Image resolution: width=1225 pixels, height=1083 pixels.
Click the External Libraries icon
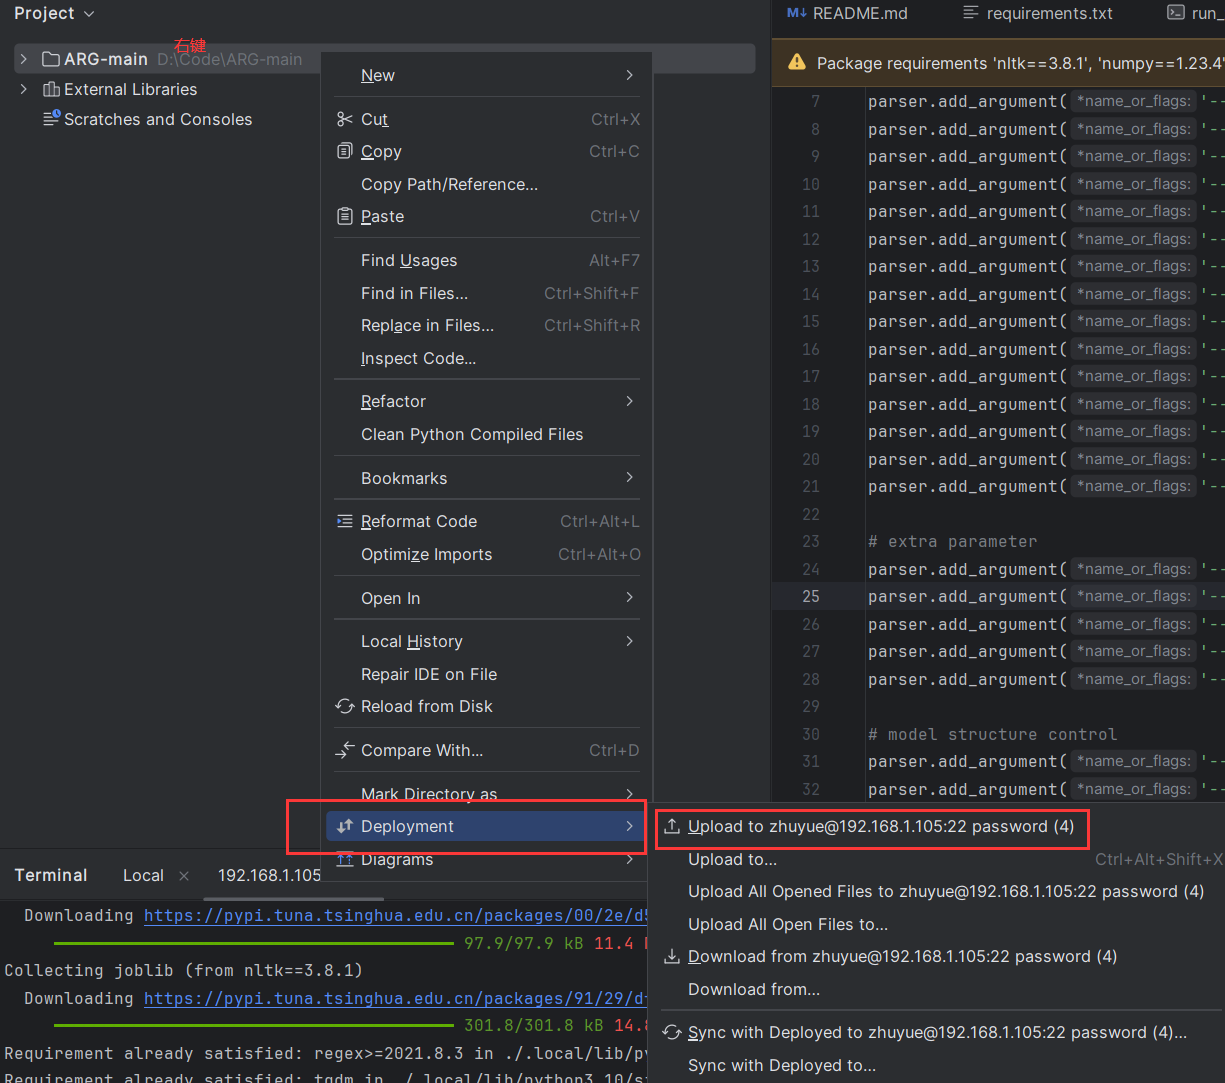[51, 89]
